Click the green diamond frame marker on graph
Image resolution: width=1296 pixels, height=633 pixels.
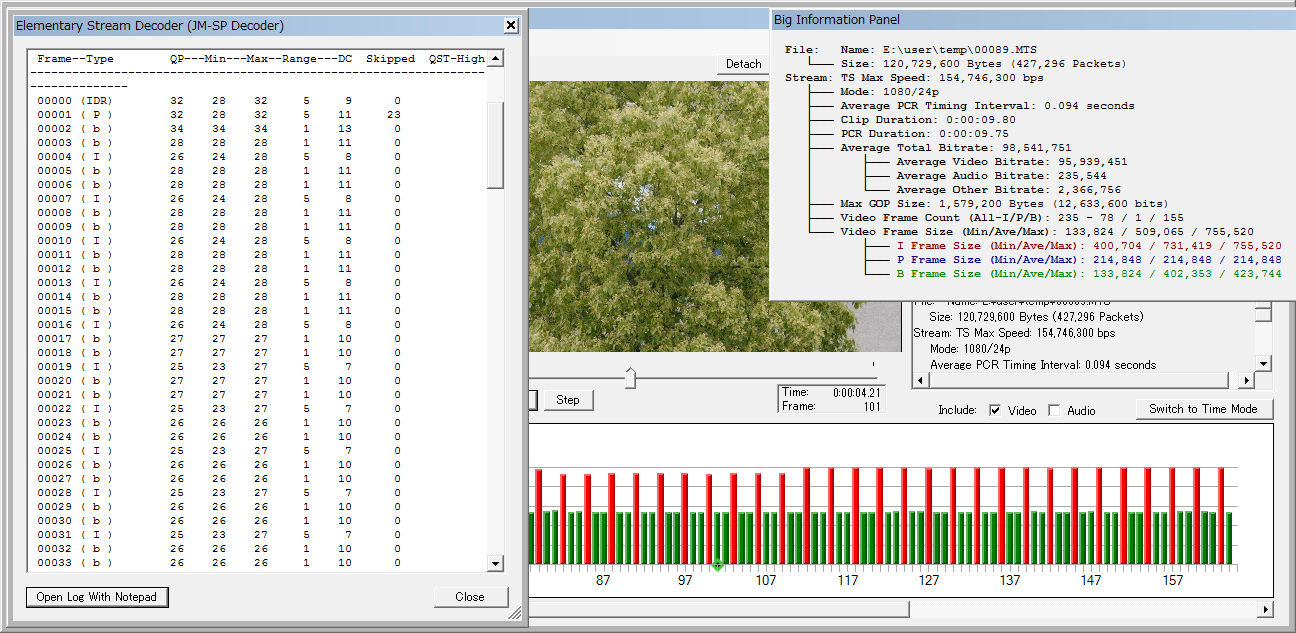click(717, 566)
